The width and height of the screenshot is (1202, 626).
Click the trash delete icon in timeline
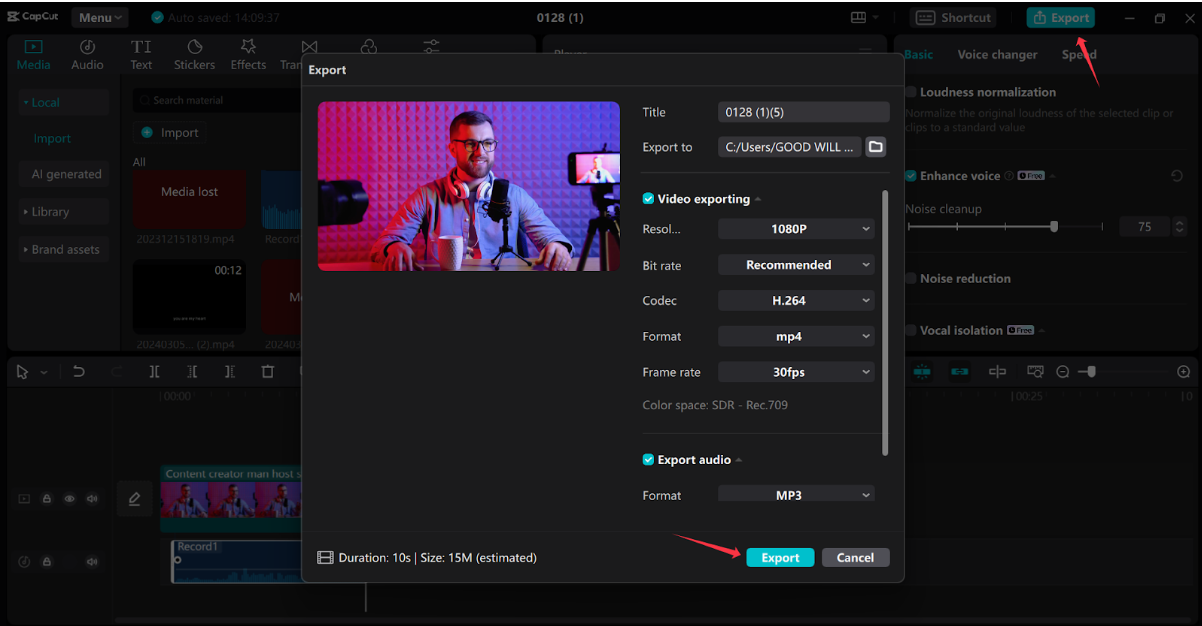[267, 372]
